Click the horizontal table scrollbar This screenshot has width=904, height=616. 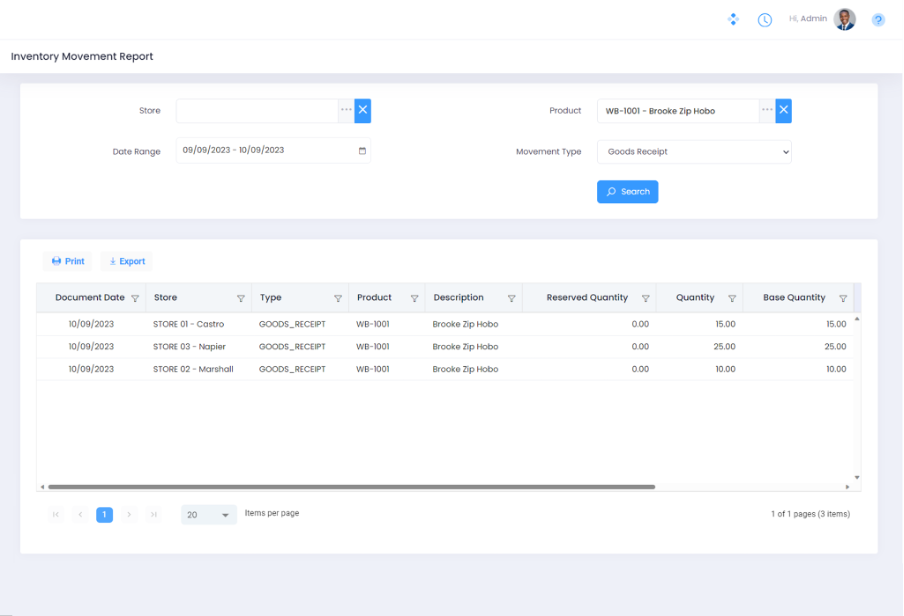[x=350, y=487]
